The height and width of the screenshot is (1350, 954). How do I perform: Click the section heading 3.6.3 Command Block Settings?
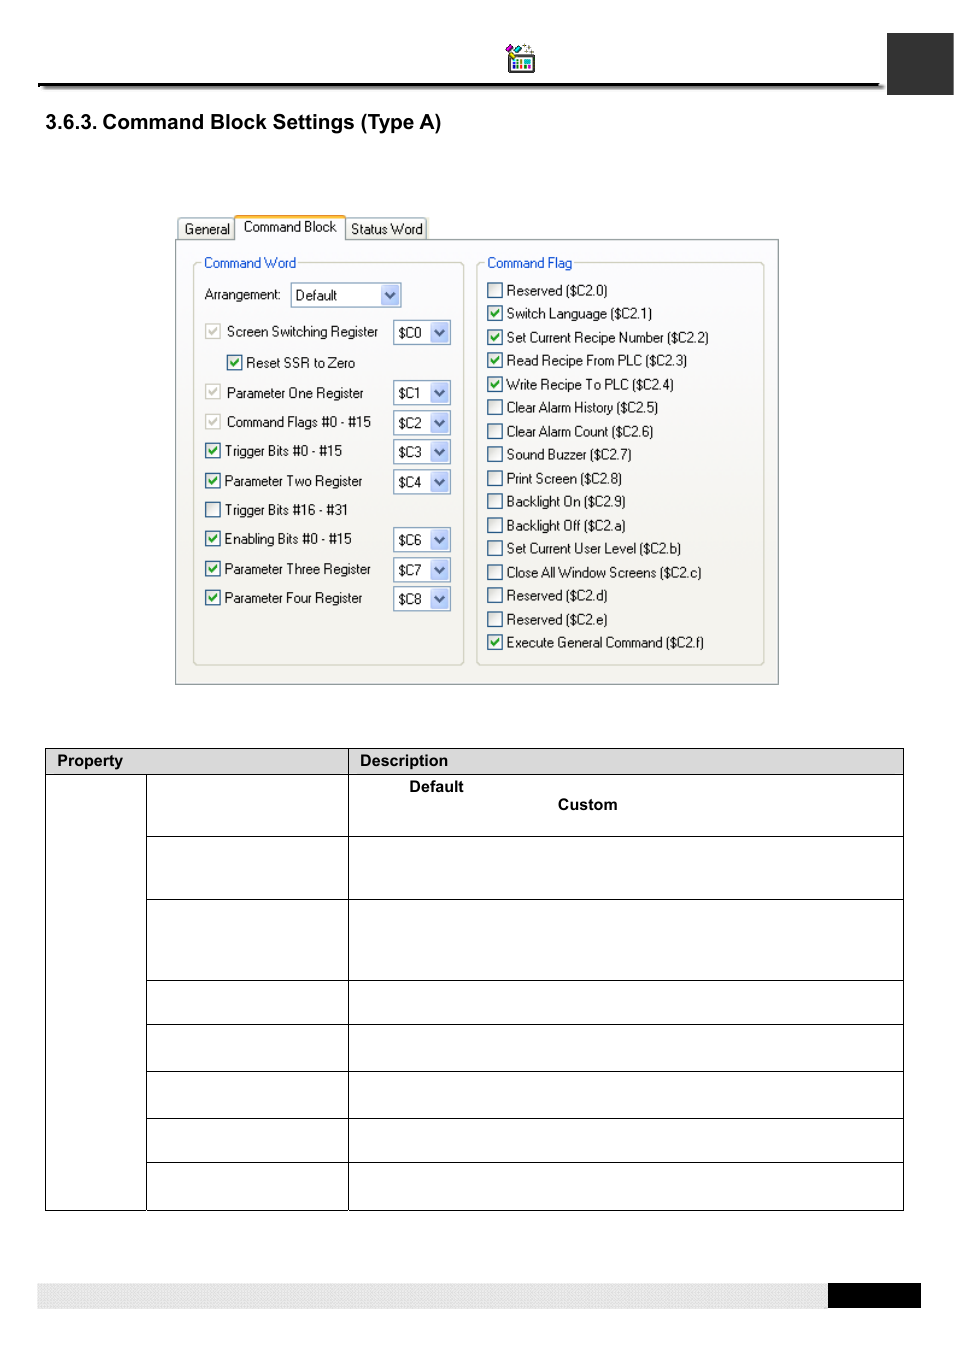point(243,122)
